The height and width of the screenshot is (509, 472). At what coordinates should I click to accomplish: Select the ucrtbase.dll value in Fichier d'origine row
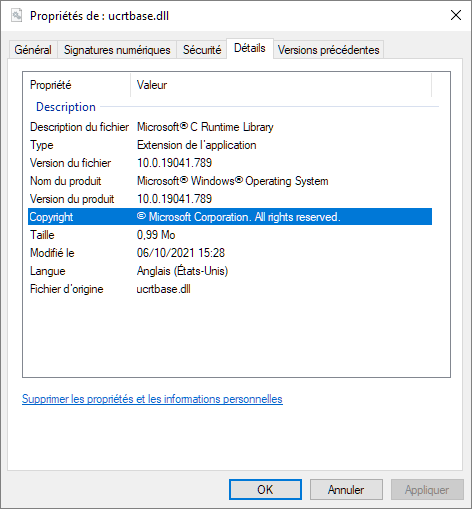point(163,289)
